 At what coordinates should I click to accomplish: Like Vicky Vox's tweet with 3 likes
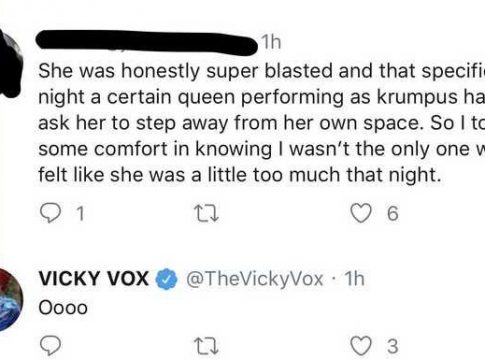coord(361,346)
